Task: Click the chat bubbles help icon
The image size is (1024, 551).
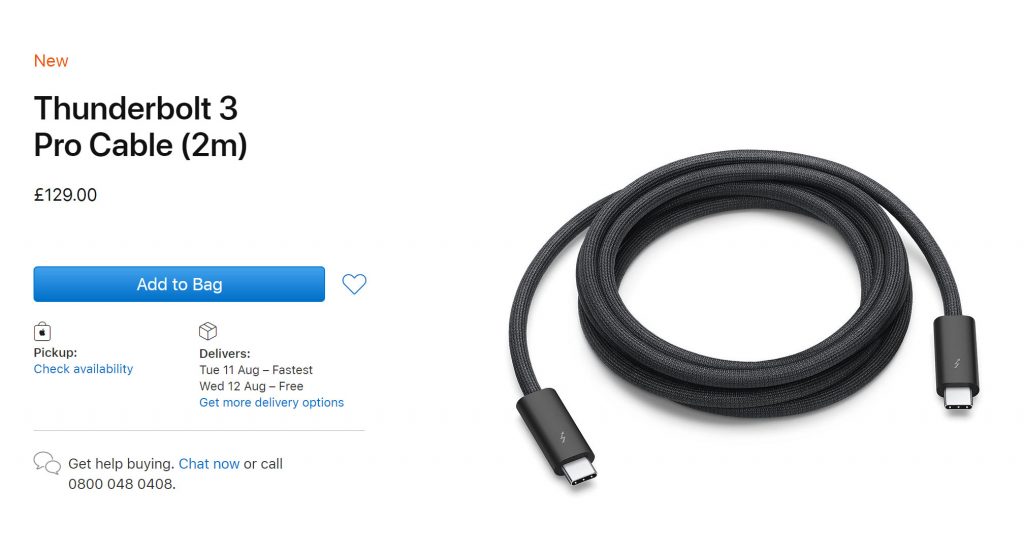Action: point(47,463)
